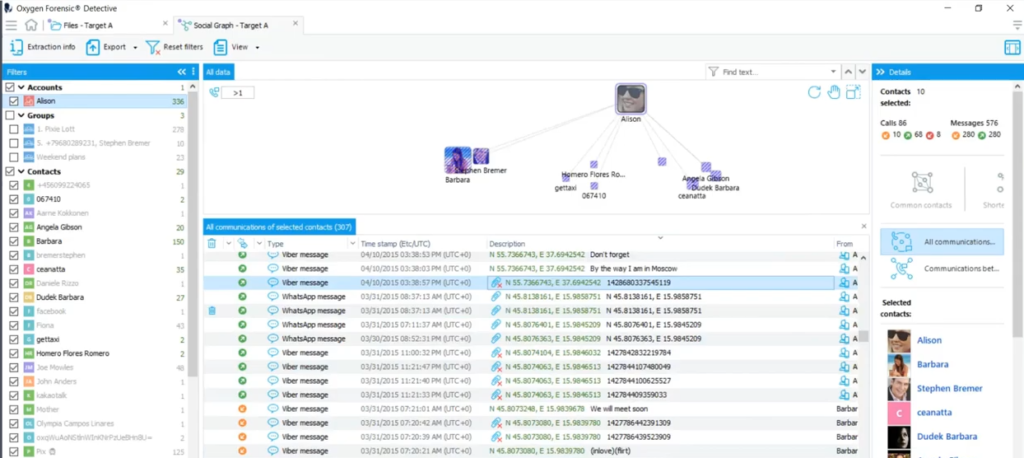
Task: Uncheck the ceanatta contact checkbox
Action: tap(14, 269)
